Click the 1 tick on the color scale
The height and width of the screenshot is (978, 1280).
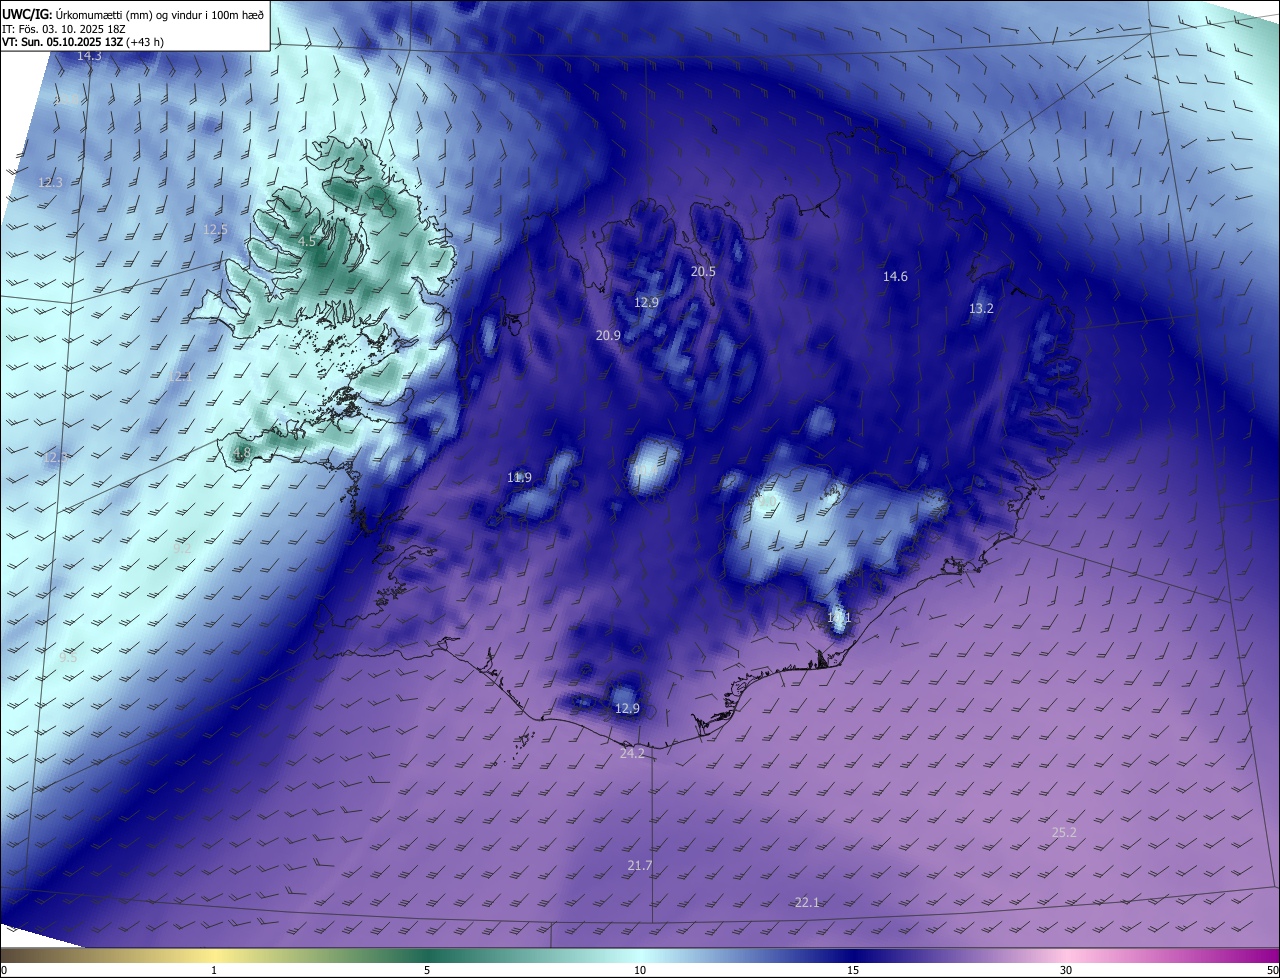click(x=214, y=970)
